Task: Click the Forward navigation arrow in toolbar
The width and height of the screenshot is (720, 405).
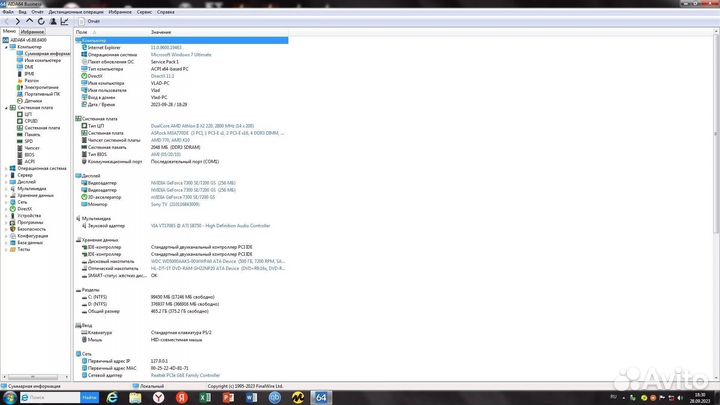Action: tap(17, 20)
